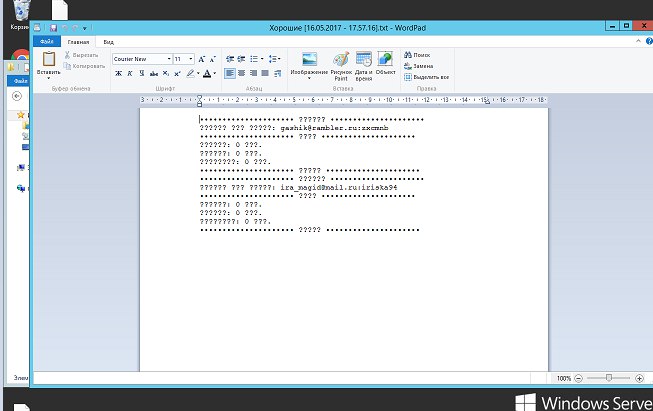Click the email line gashik@rambler.ru in document
Image resolution: width=653 pixels, height=411 pixels.
pyautogui.click(x=315, y=128)
